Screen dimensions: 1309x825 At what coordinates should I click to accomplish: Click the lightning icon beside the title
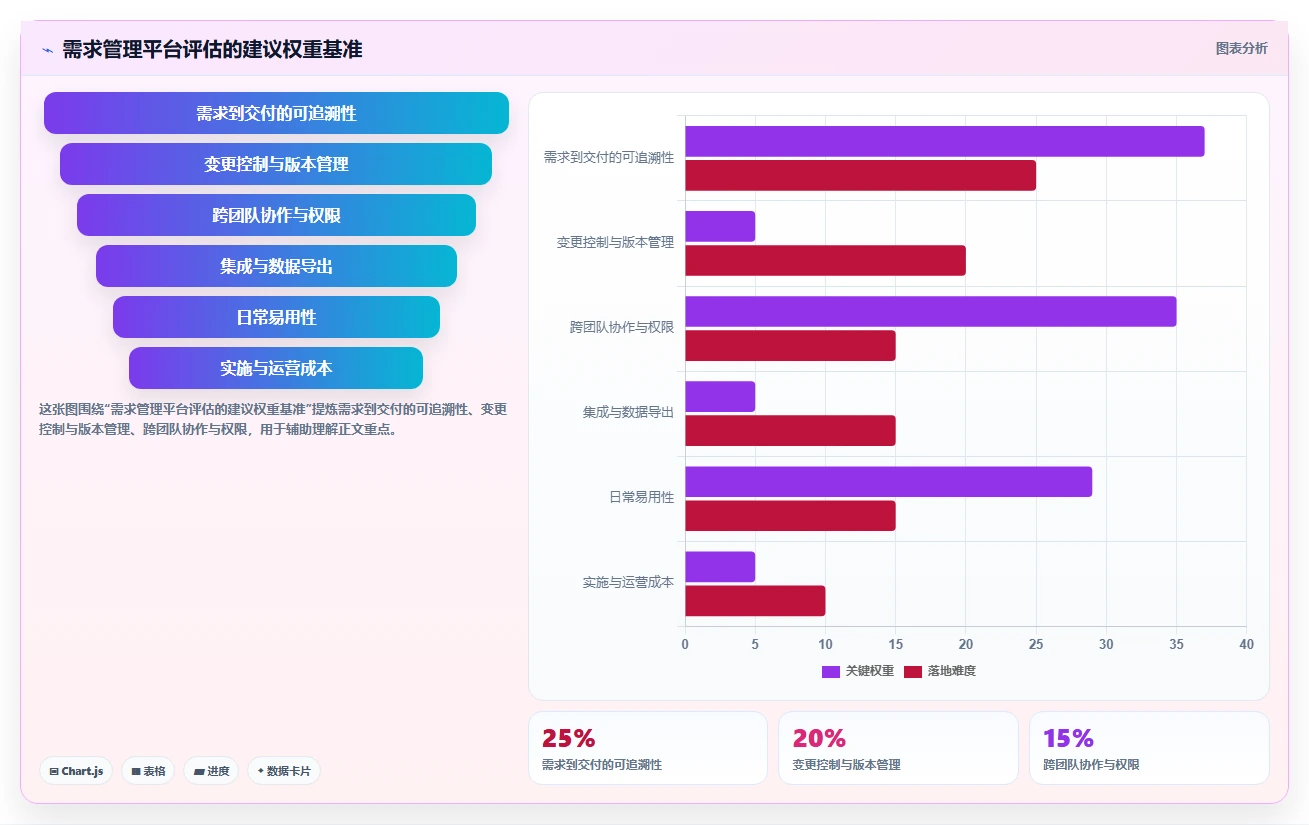[47, 50]
